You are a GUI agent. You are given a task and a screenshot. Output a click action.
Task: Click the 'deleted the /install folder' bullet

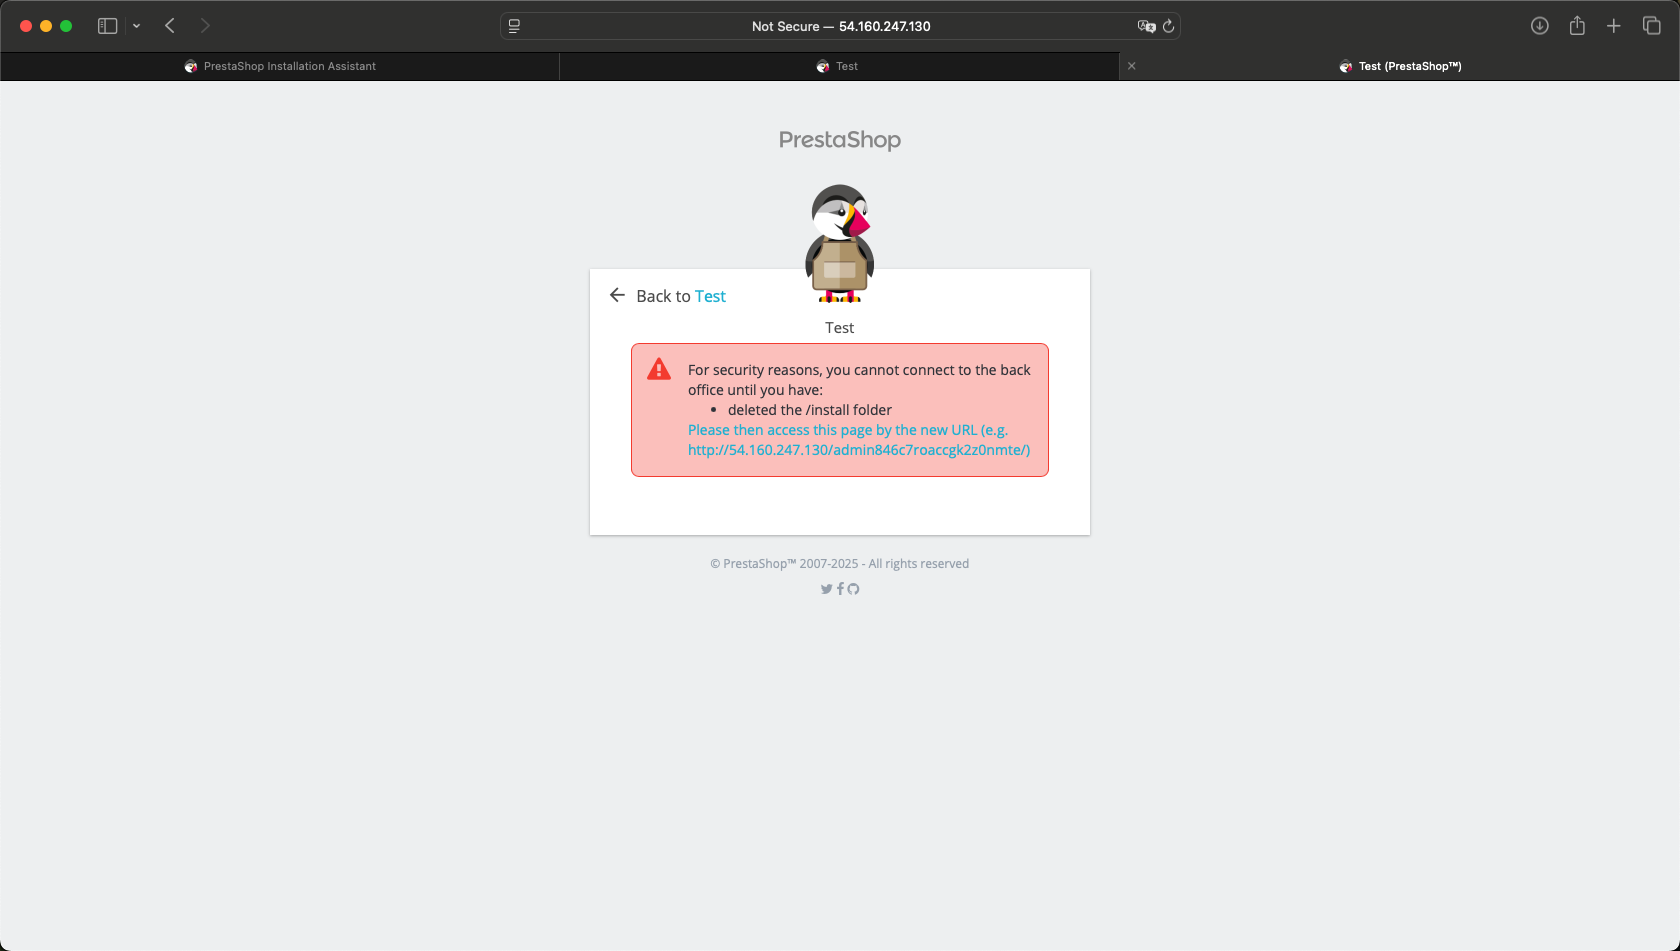pos(809,410)
